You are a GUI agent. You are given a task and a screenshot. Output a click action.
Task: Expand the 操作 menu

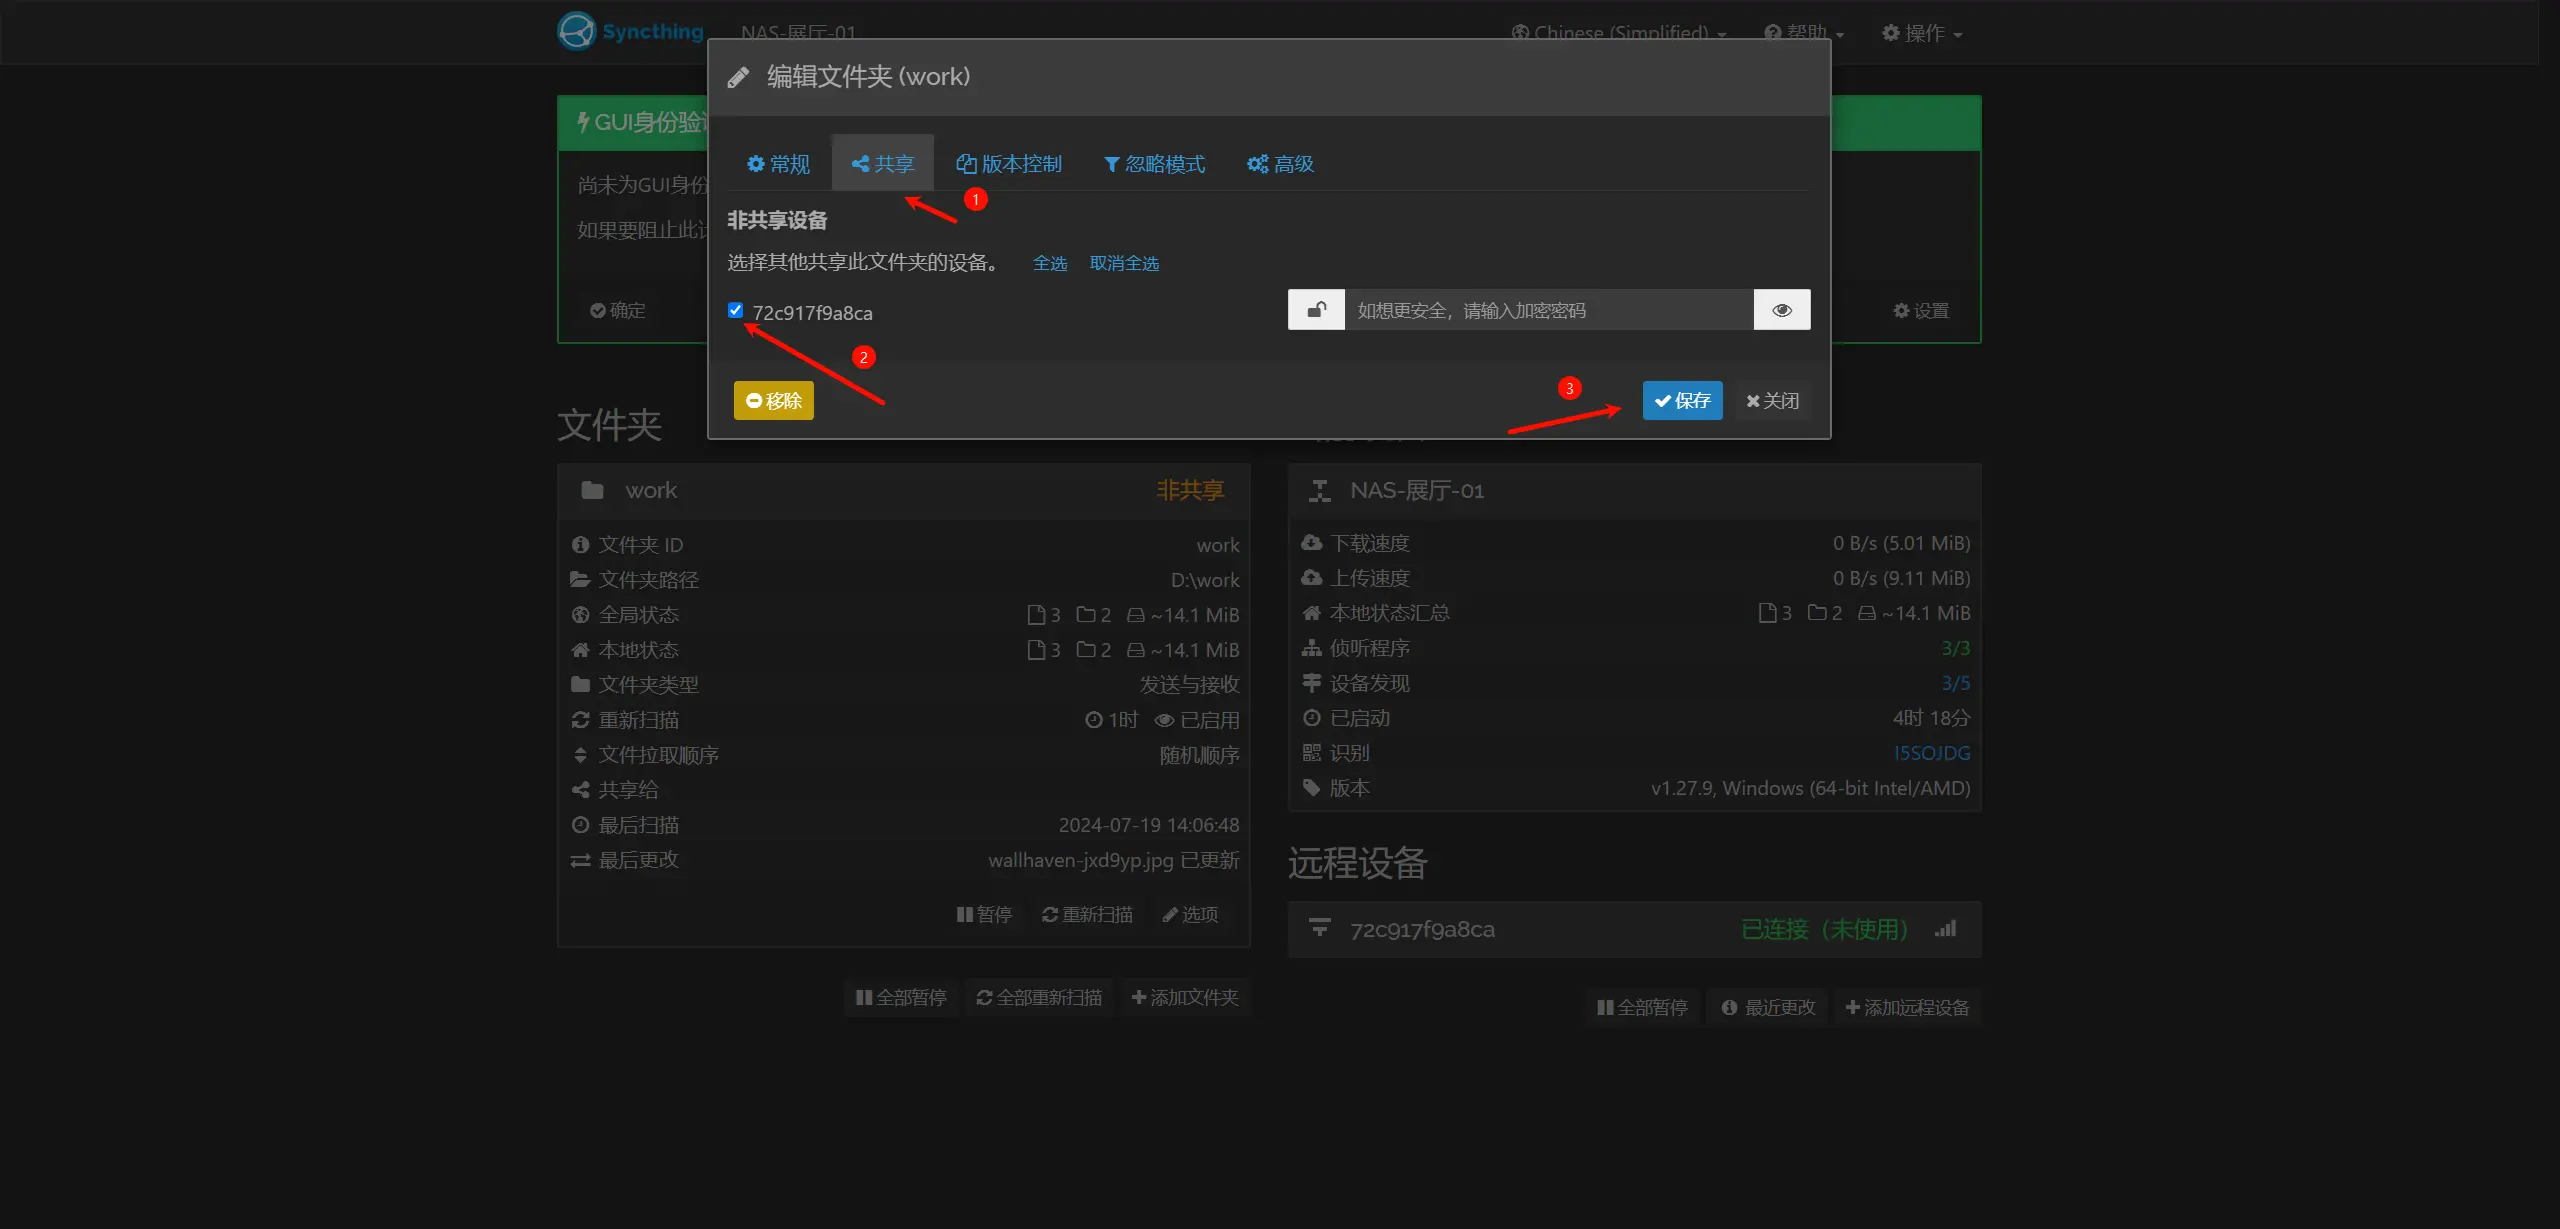pyautogui.click(x=1919, y=32)
